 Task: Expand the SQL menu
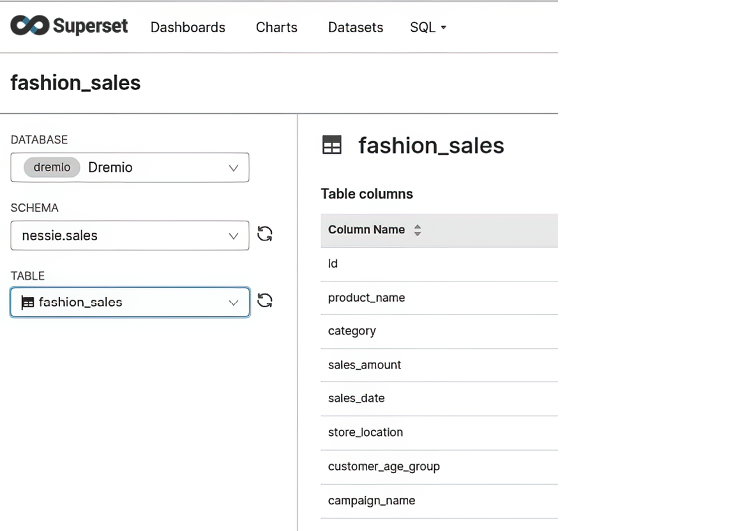[428, 28]
